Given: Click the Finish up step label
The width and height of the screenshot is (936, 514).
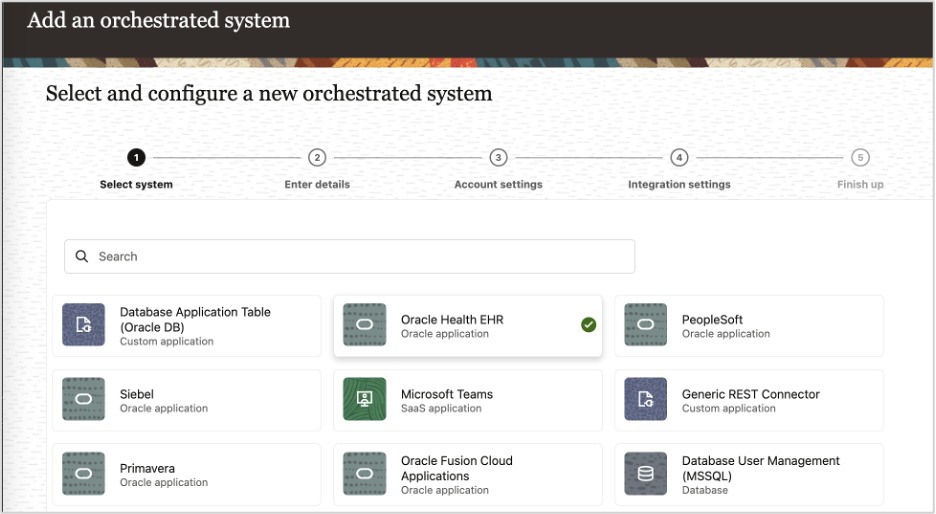Looking at the screenshot, I should pyautogui.click(x=860, y=184).
